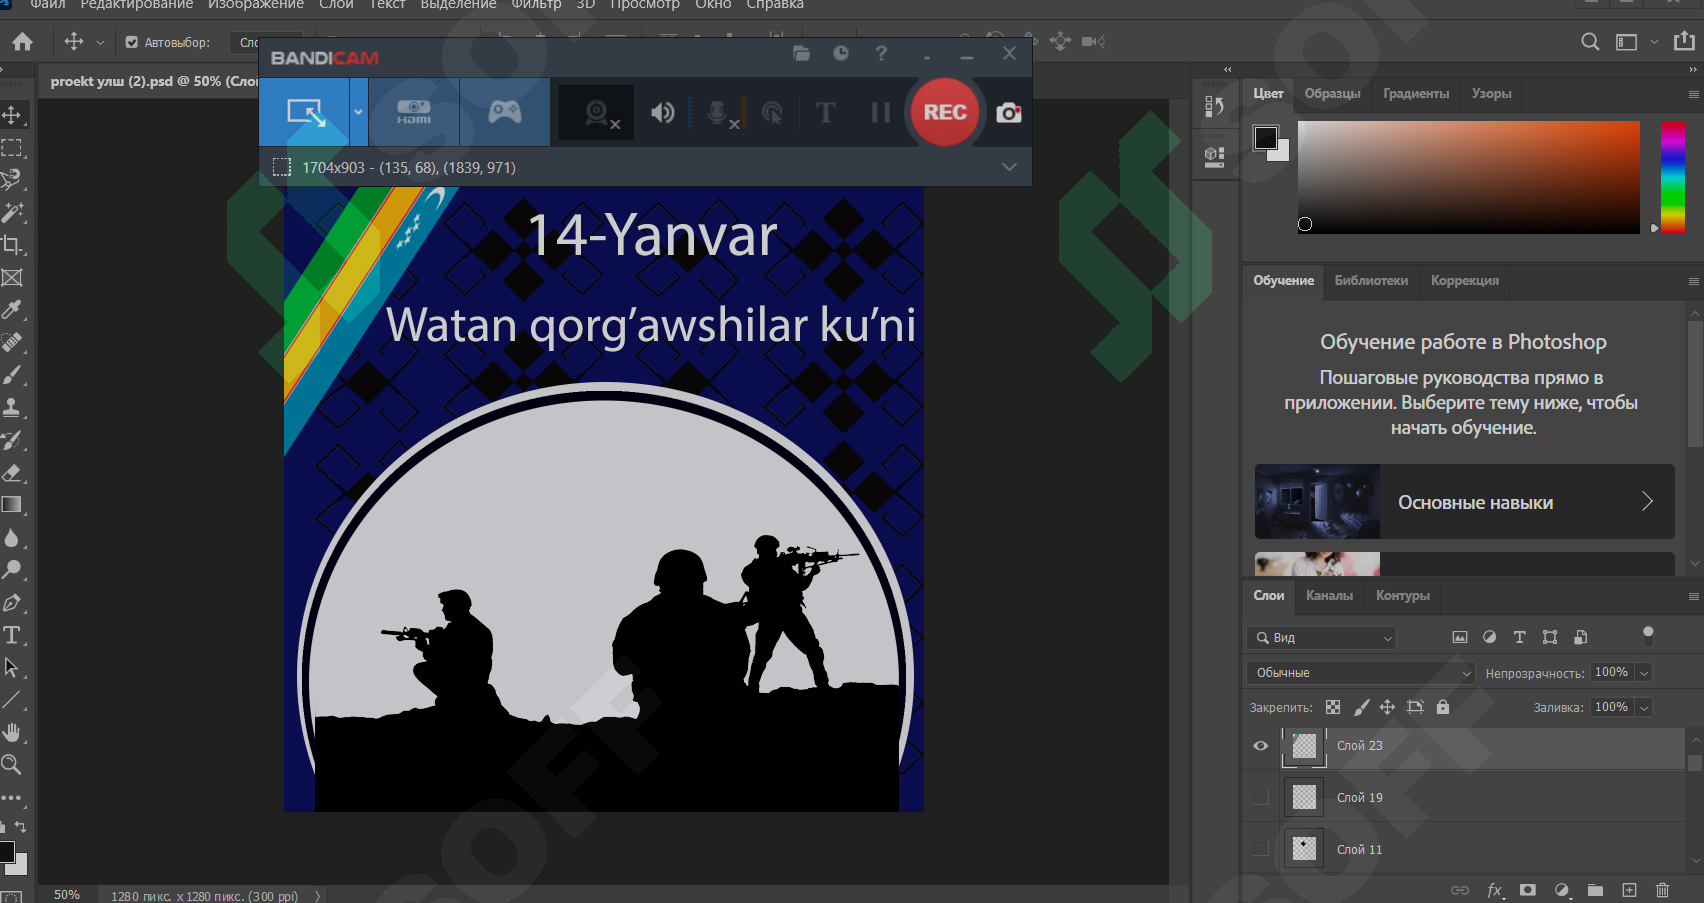
Task: Select the Rectangular Marquee tool
Action: (12, 148)
